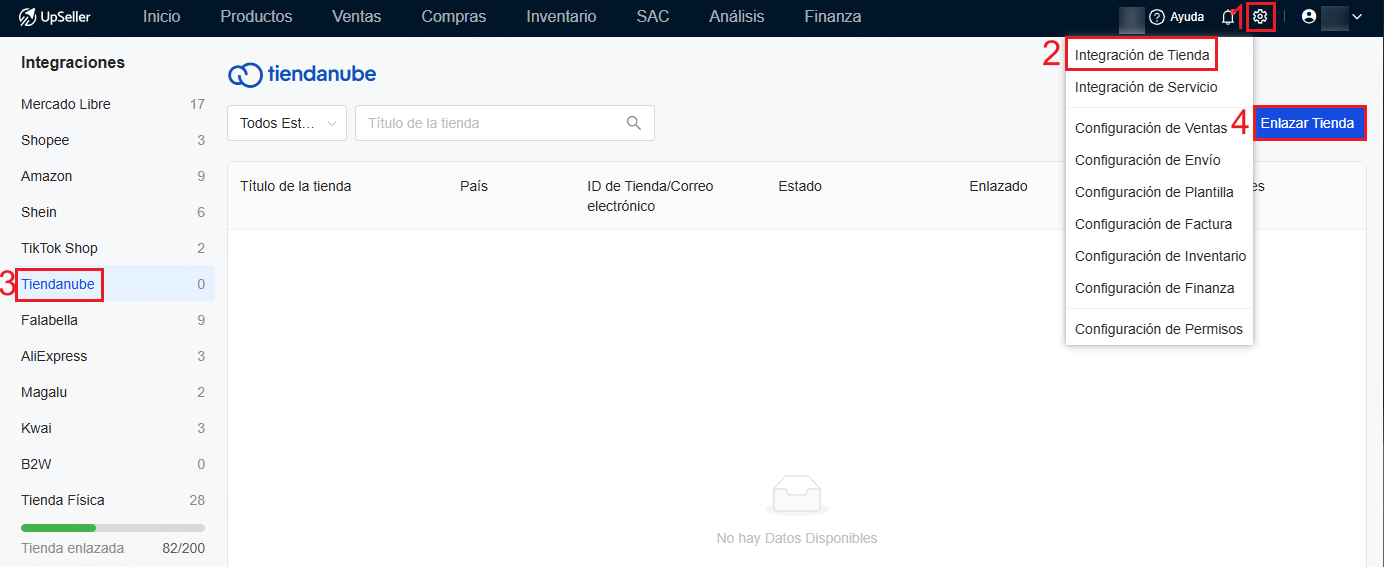Click the Enlazar Tienda button
The width and height of the screenshot is (1384, 567).
coord(1307,123)
